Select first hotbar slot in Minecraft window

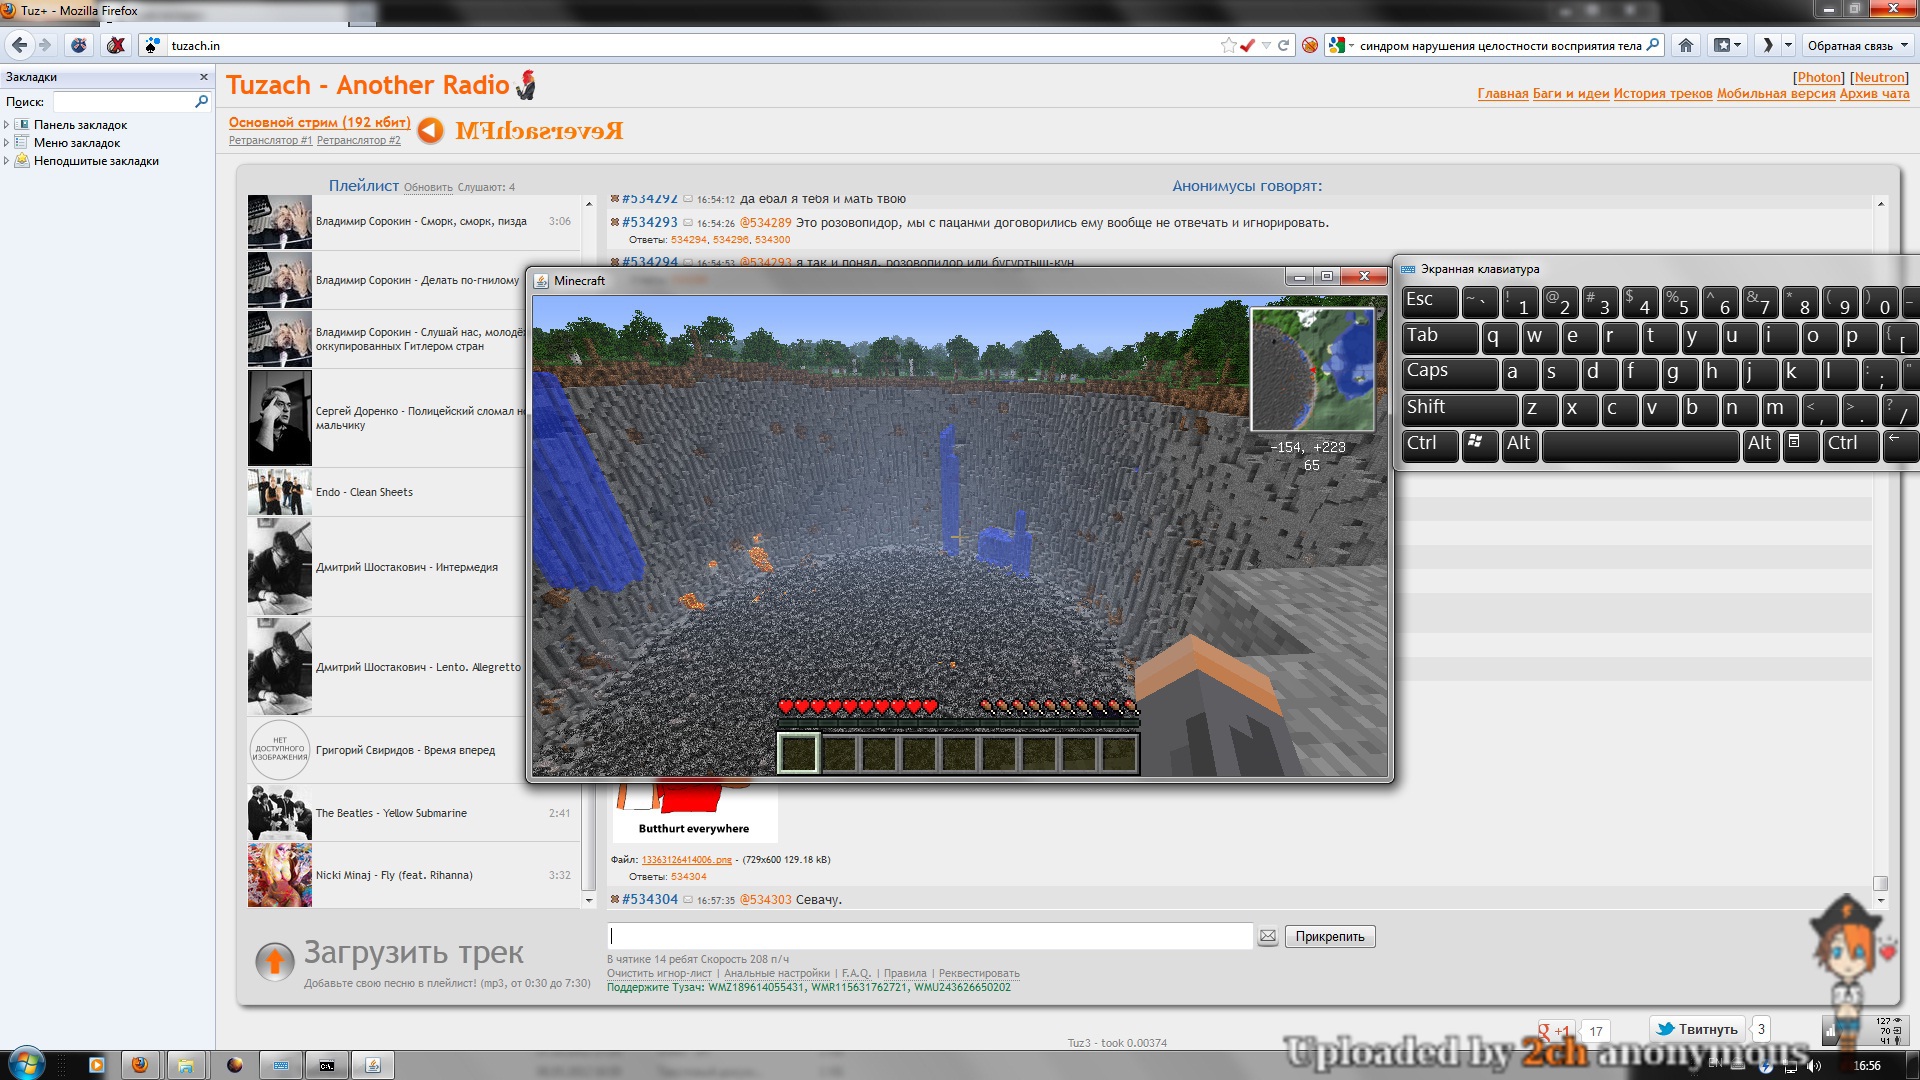(x=799, y=754)
